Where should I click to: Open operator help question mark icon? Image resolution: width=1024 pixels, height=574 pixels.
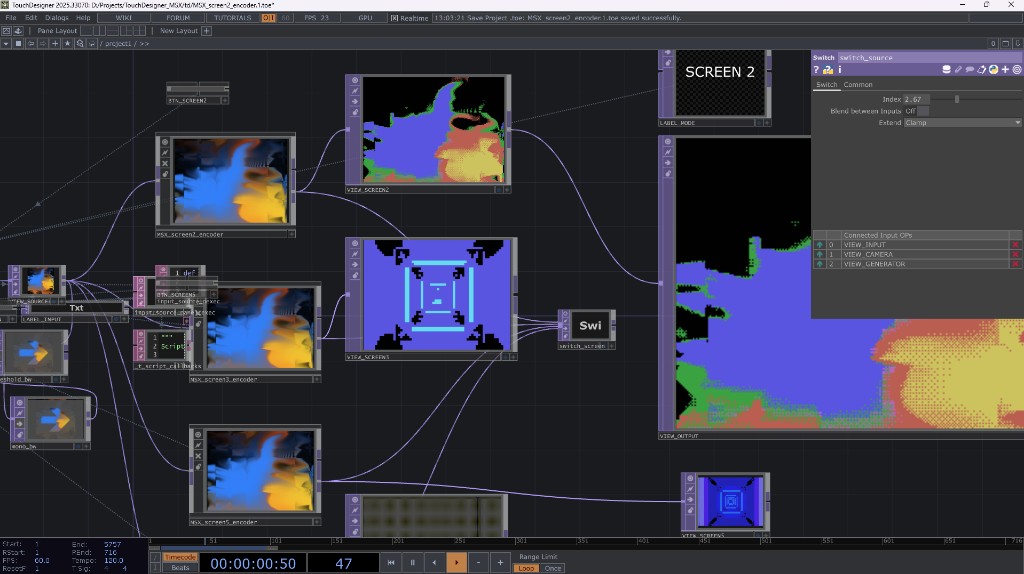pyautogui.click(x=816, y=70)
